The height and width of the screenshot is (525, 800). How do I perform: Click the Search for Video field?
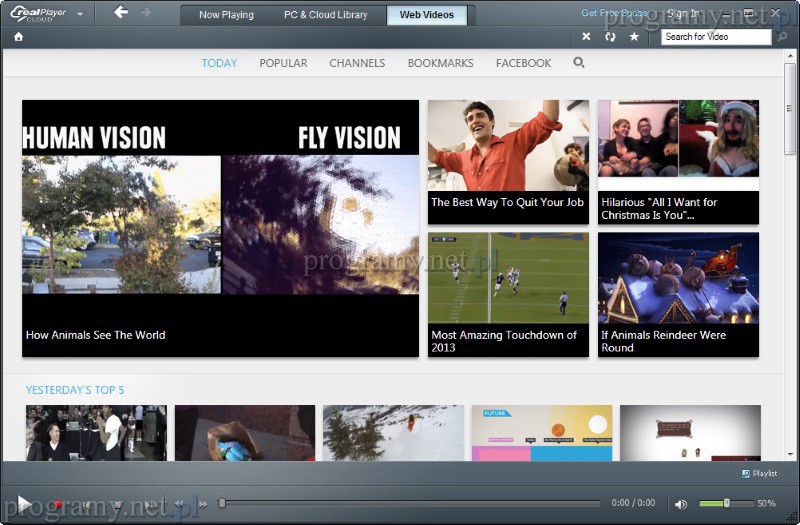[x=716, y=37]
